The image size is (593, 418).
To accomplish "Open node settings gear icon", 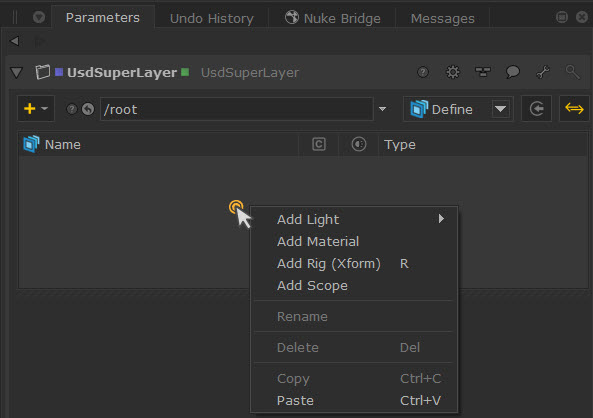I will click(453, 72).
